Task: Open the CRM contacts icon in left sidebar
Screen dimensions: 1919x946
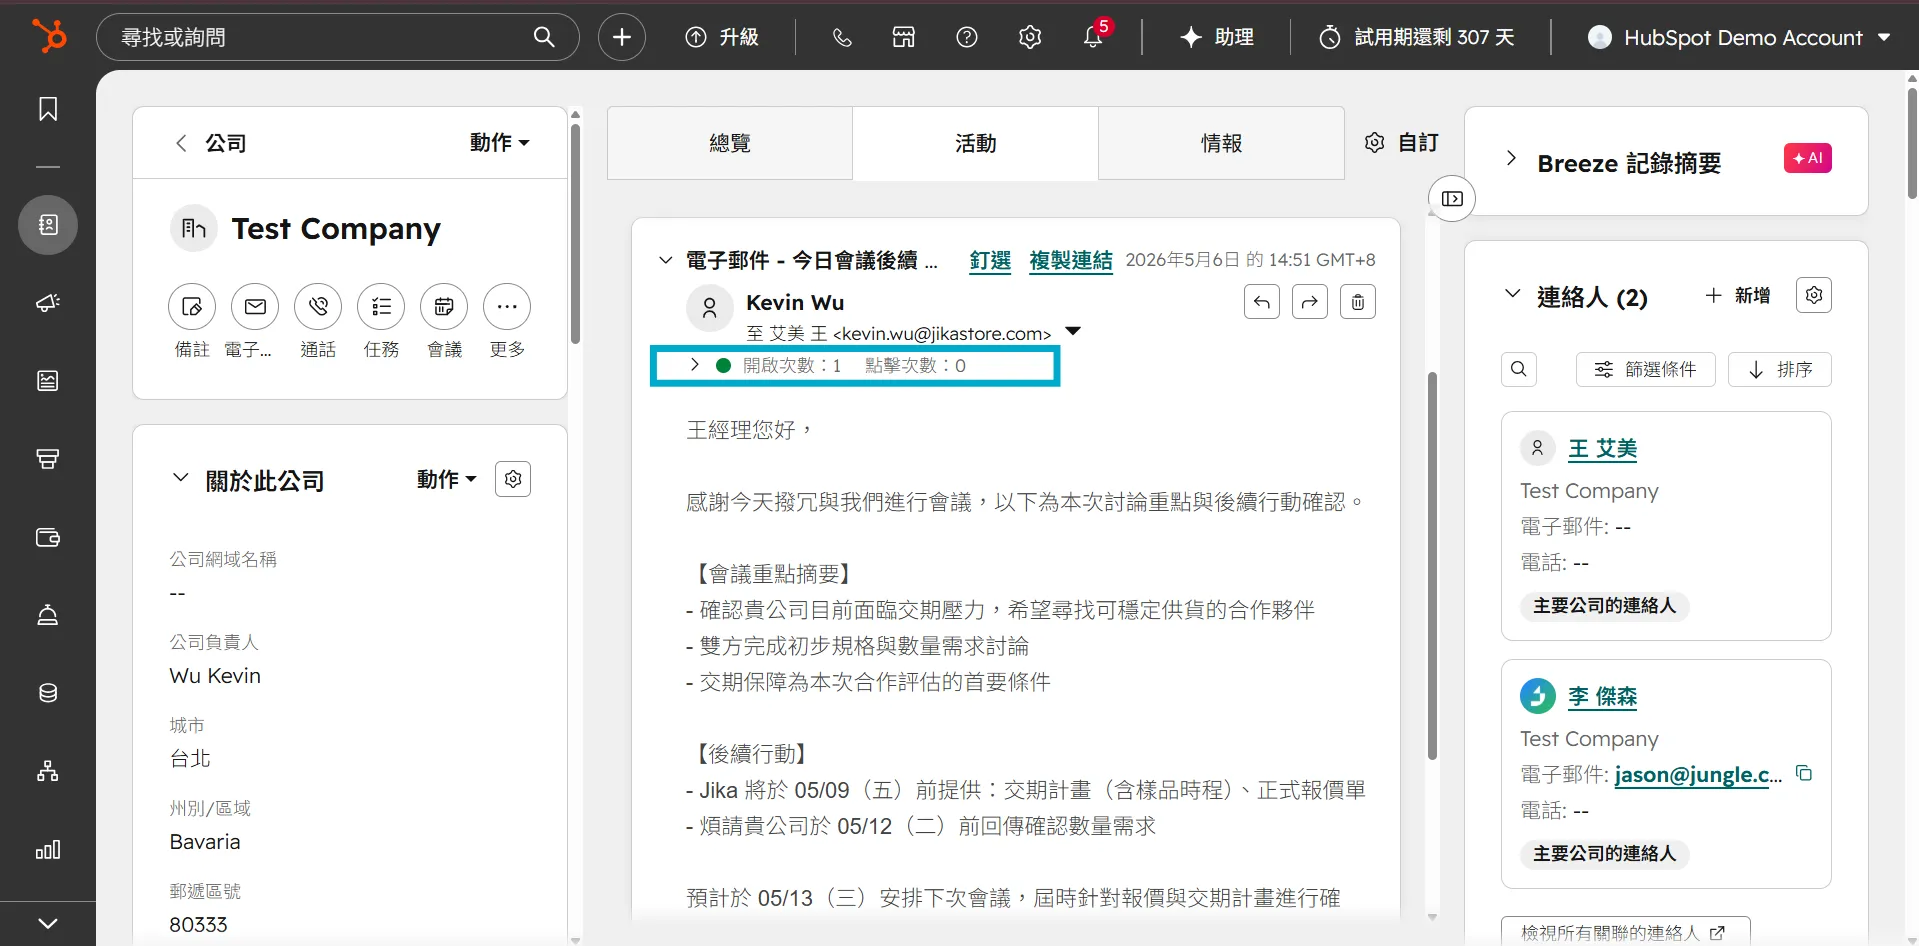Action: [x=48, y=225]
